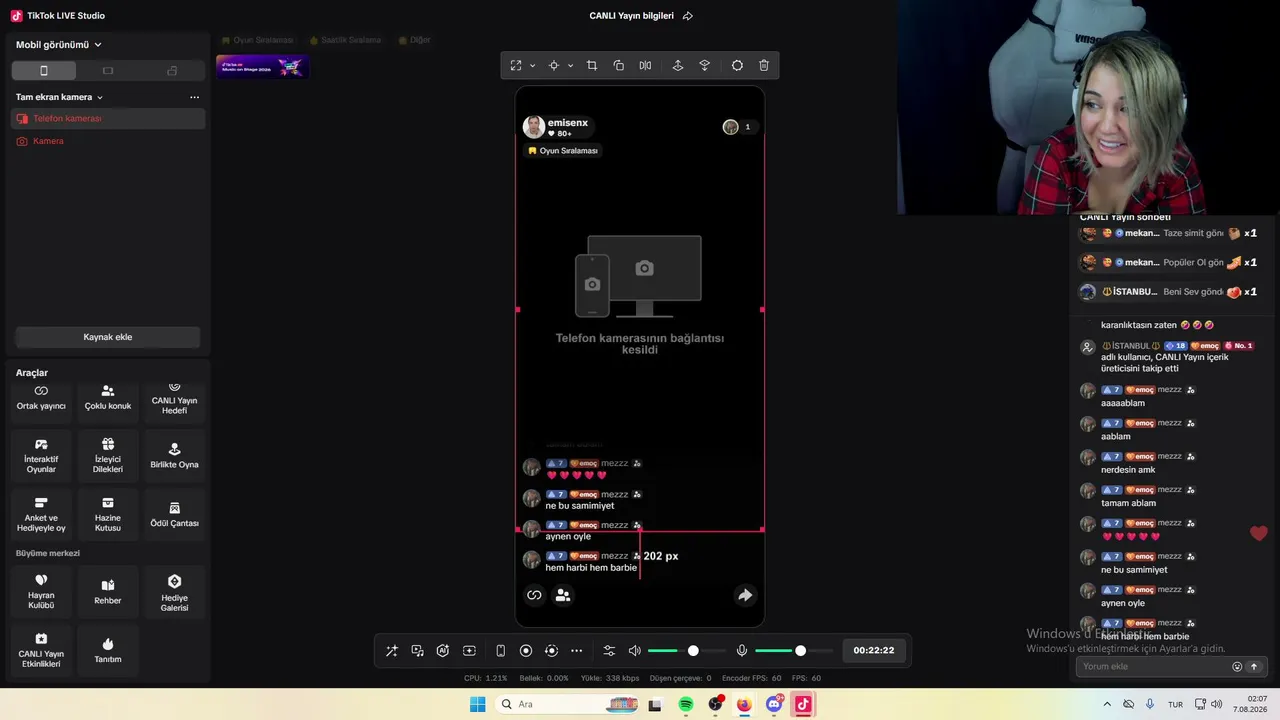Delete the selected source with trash icon
The height and width of the screenshot is (720, 1280).
[x=764, y=66]
